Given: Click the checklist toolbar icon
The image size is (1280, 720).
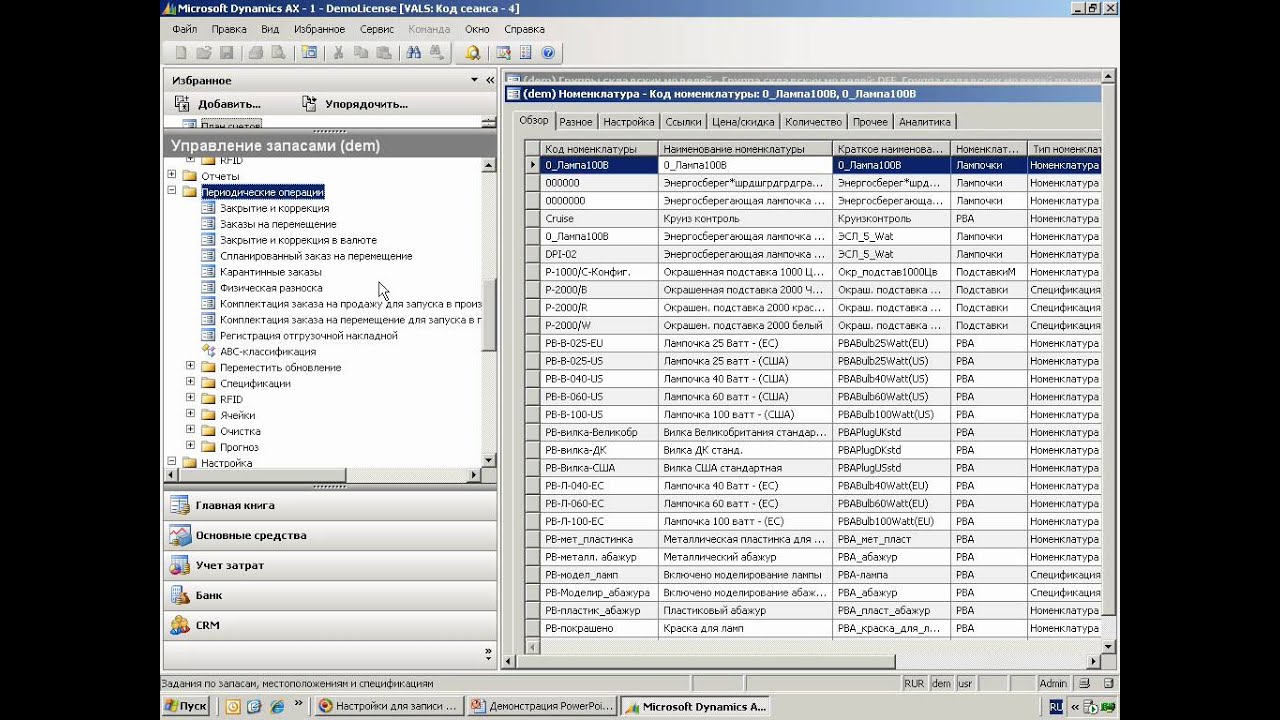Looking at the screenshot, I should coord(525,53).
